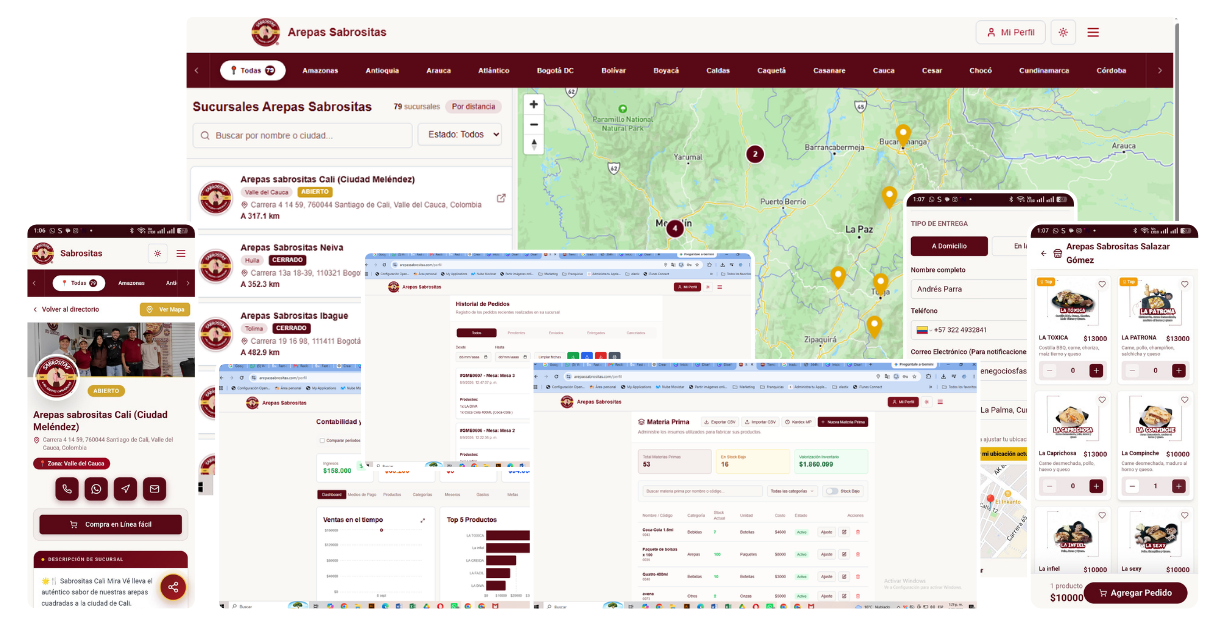Image resolution: width=1221 pixels, height=633 pixels.
Task: Select the A Domicilio delivery type
Action: click(948, 246)
